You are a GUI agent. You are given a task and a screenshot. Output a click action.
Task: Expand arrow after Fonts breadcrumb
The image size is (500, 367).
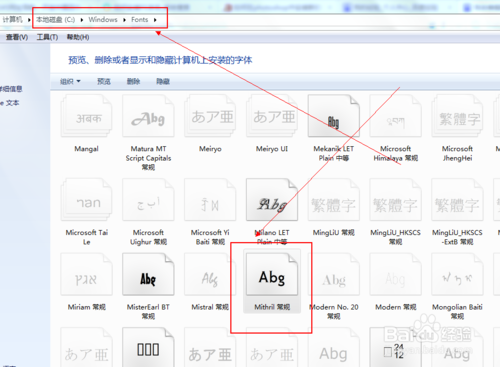point(155,20)
